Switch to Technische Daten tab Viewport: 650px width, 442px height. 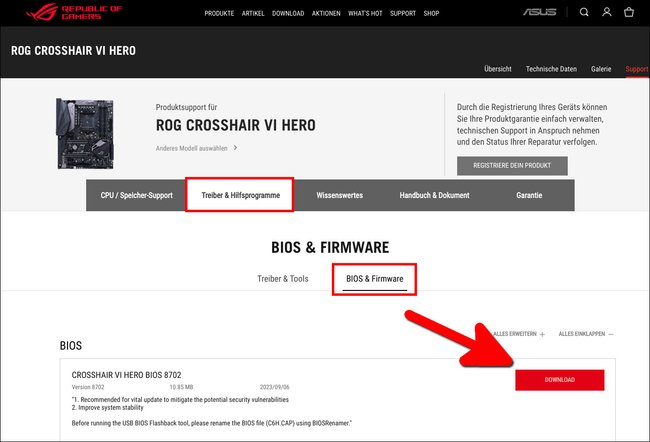[x=551, y=69]
